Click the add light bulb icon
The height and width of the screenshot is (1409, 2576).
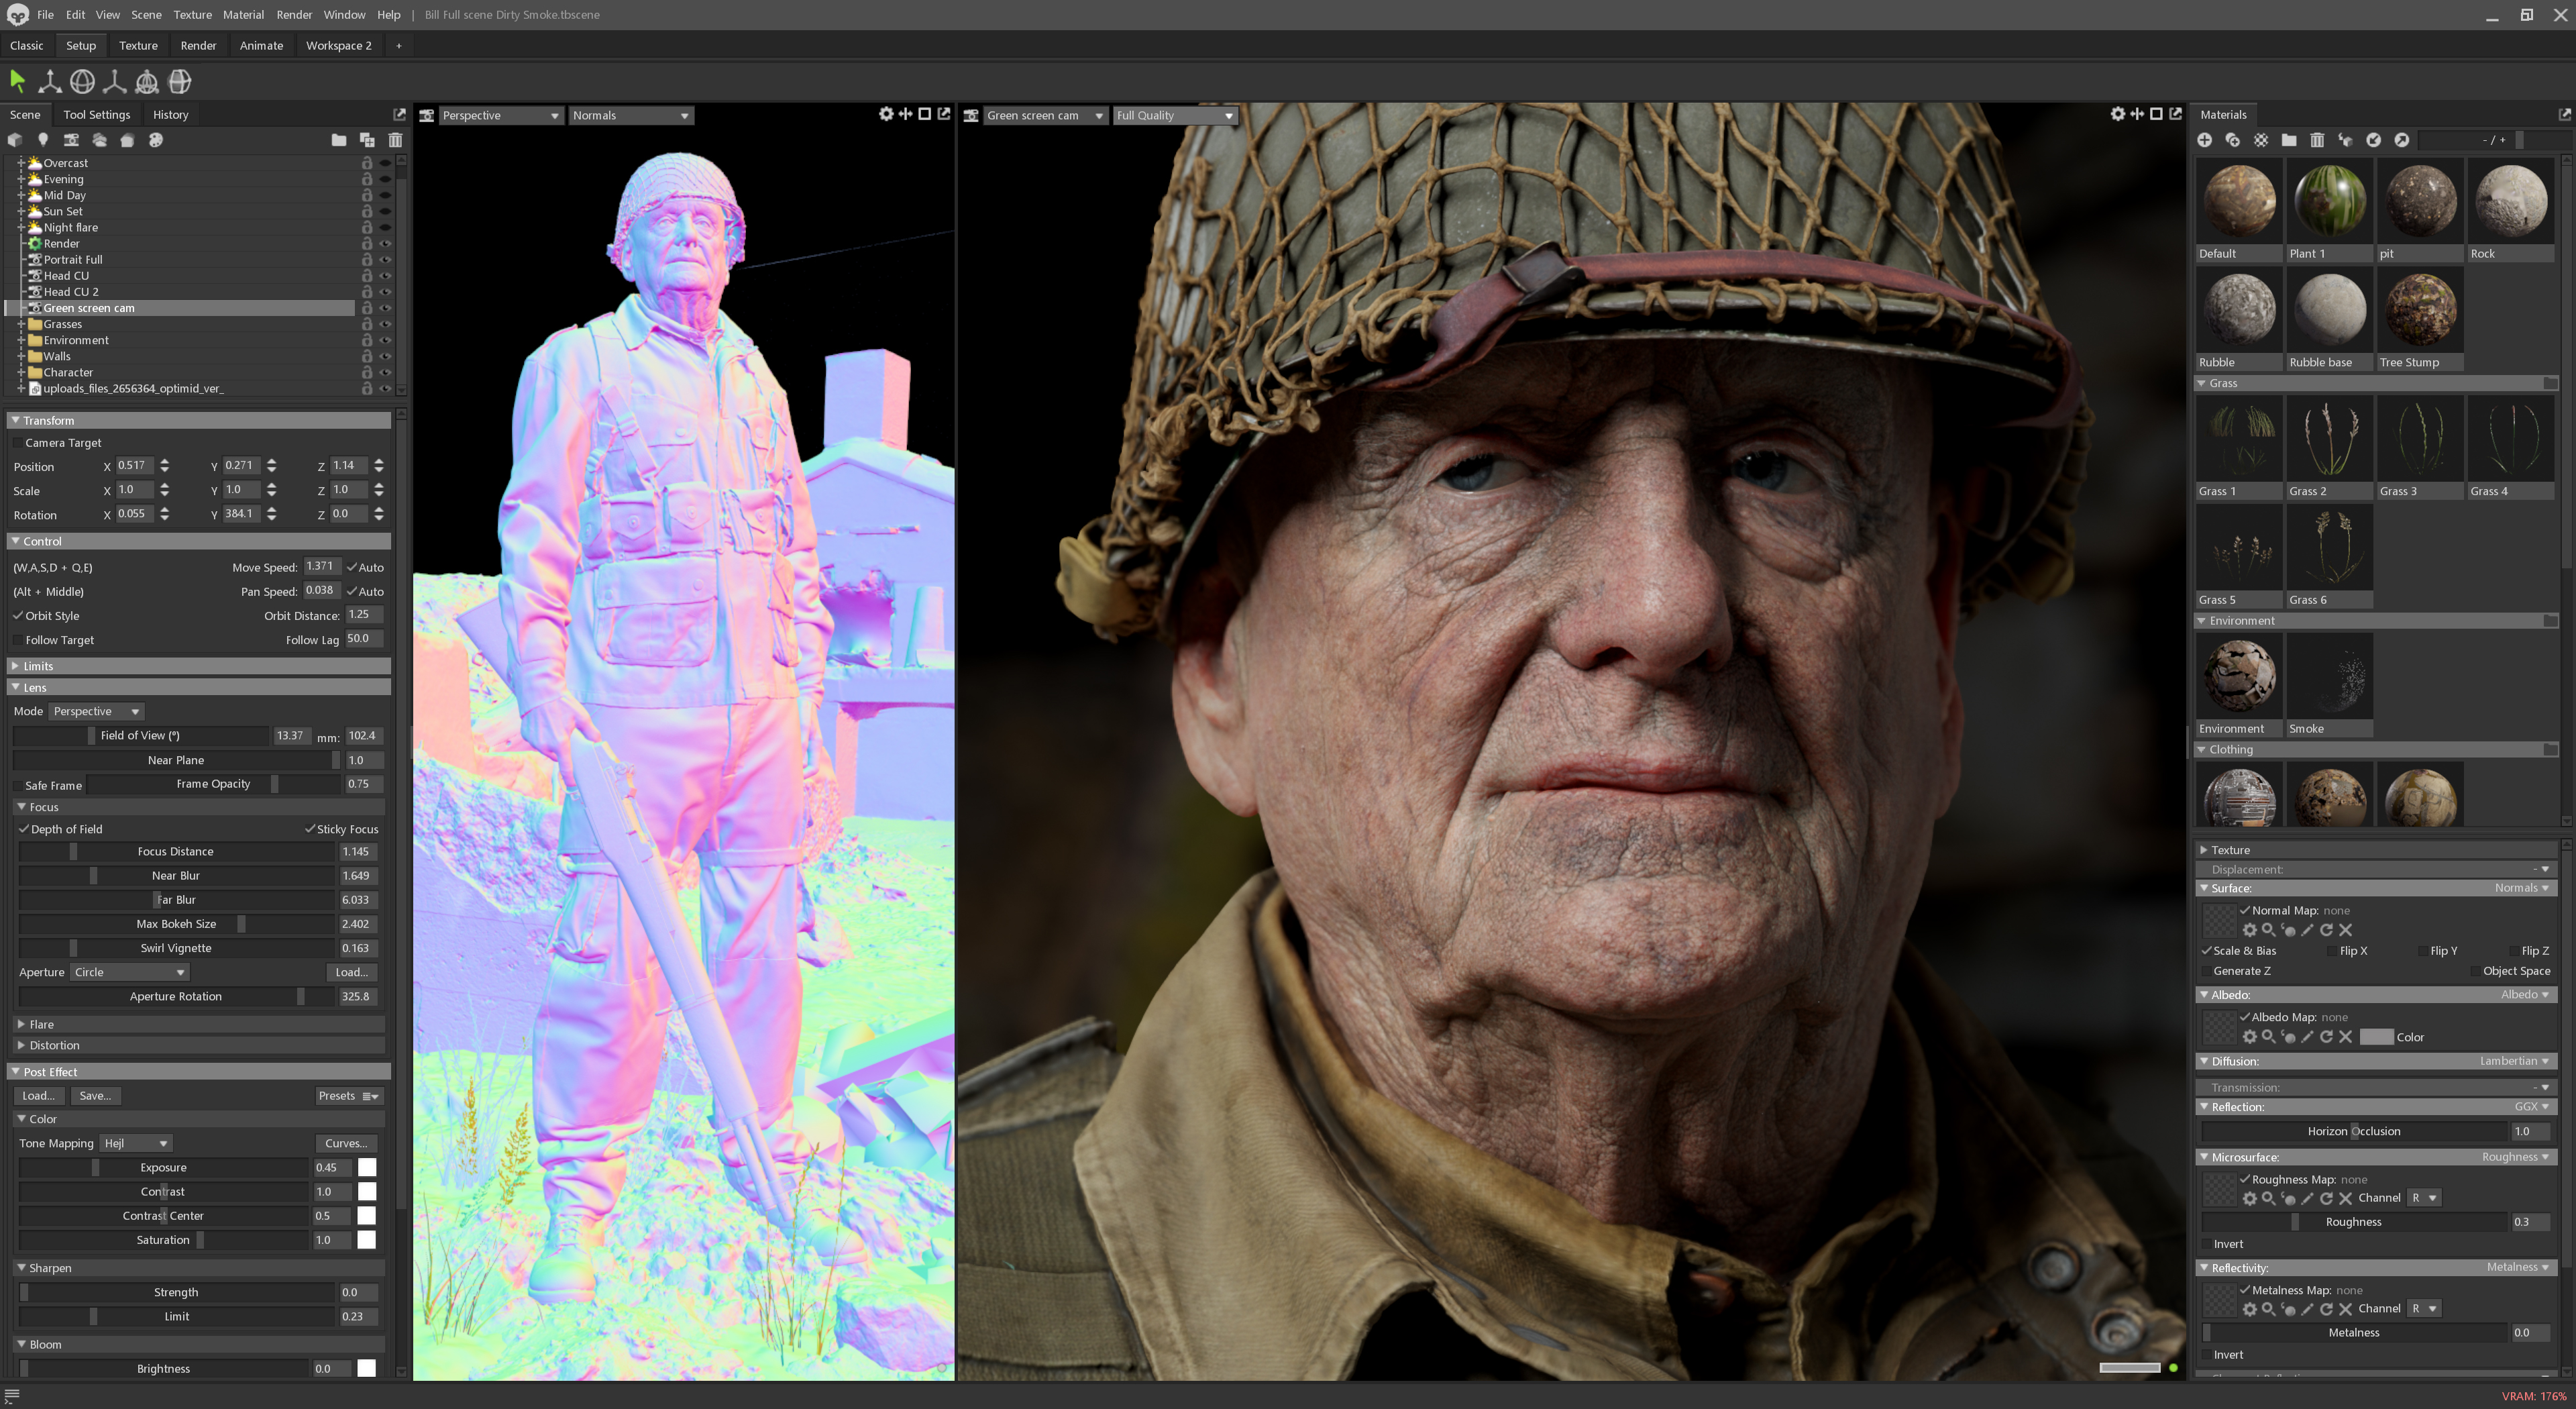tap(43, 140)
